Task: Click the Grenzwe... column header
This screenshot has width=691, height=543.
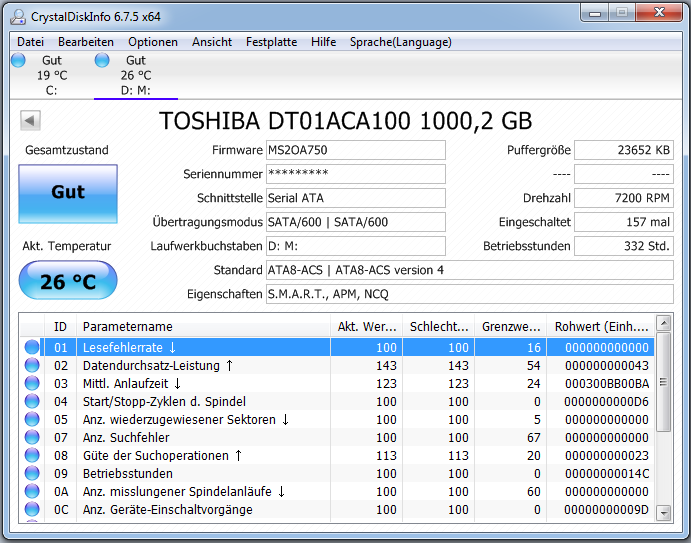Action: pyautogui.click(x=510, y=327)
